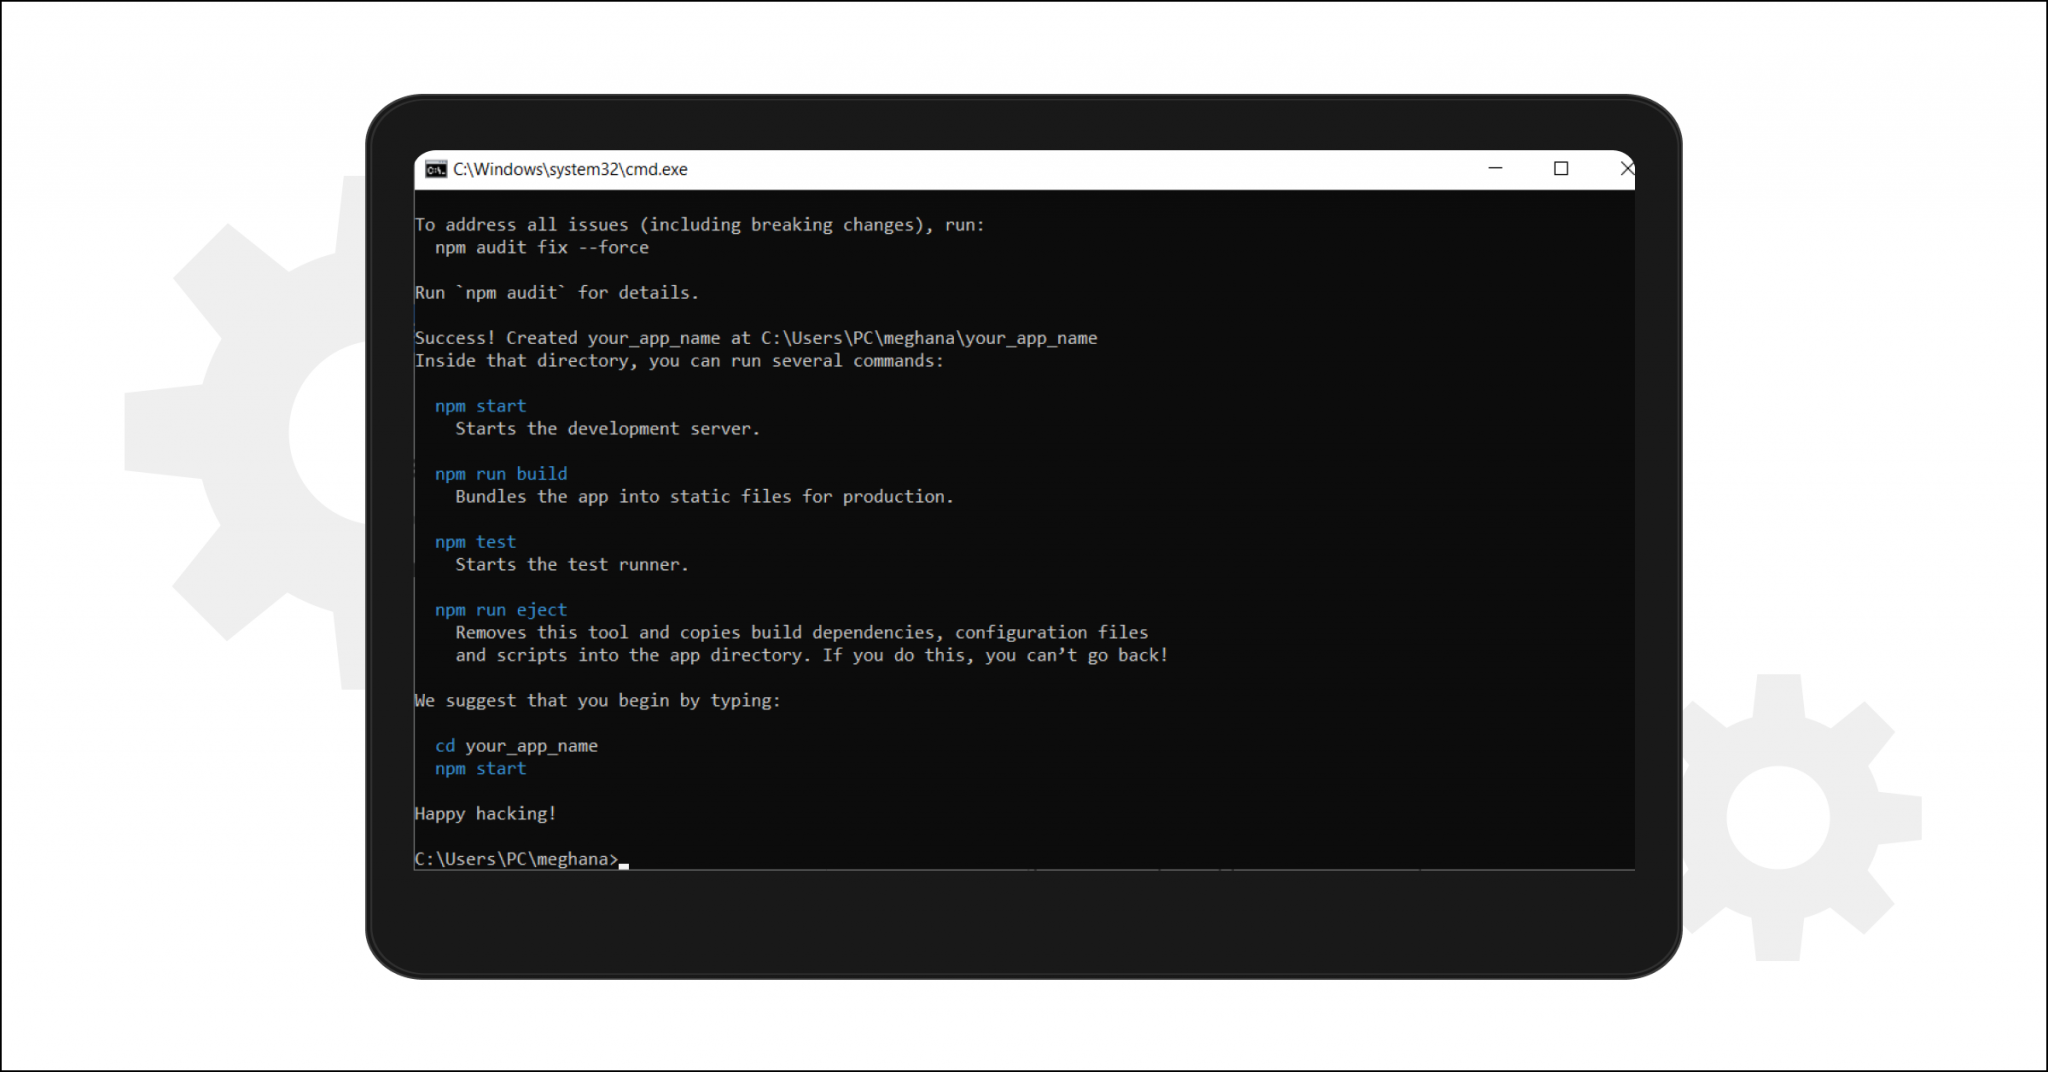Select the blue npm start command text
2048x1072 pixels.
point(480,406)
